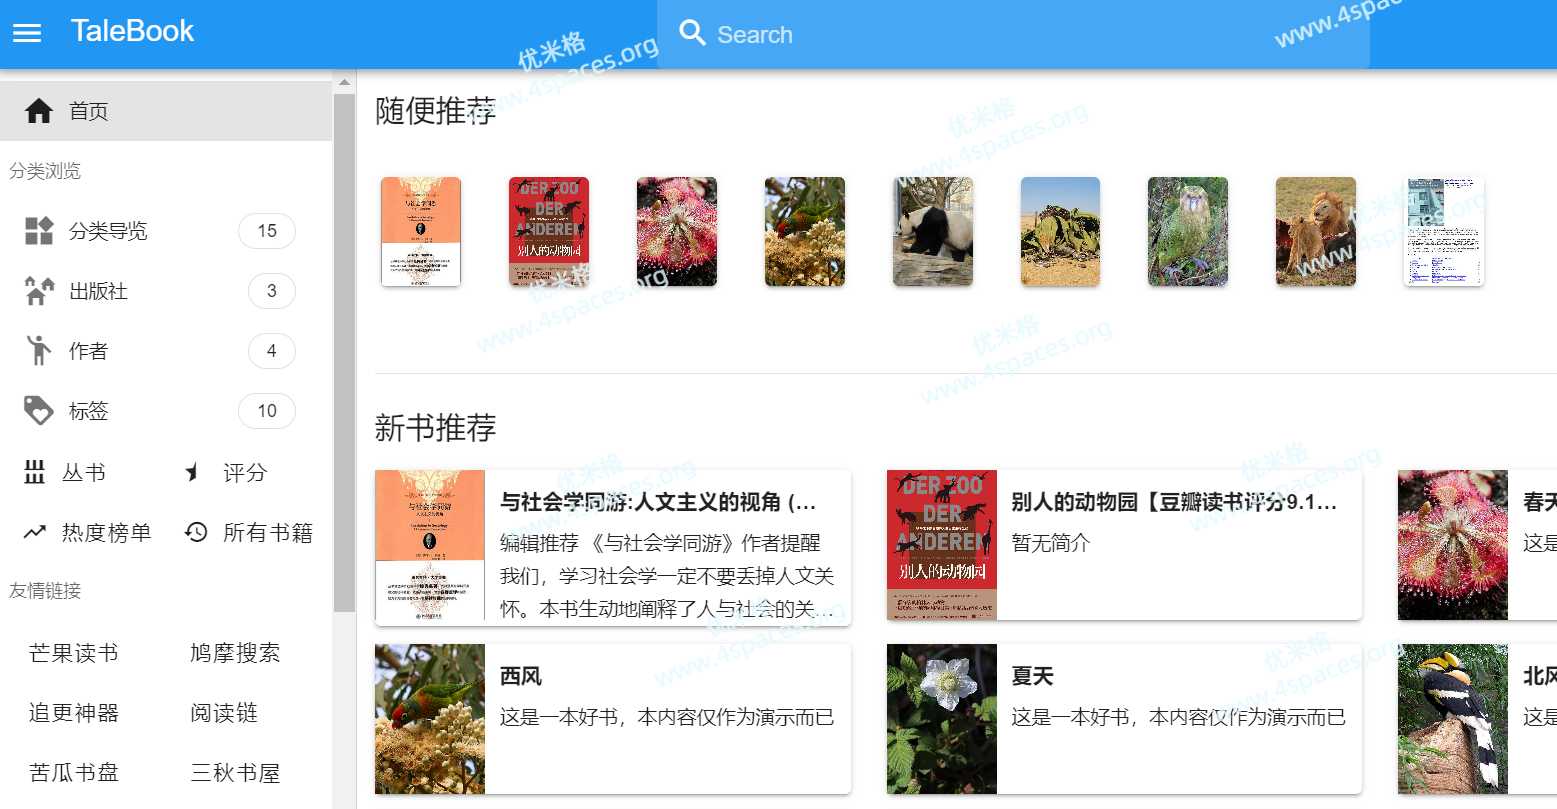Viewport: 1557px width, 809px height.
Task: Open the 热度榜单 trending list
Action: tap(105, 533)
